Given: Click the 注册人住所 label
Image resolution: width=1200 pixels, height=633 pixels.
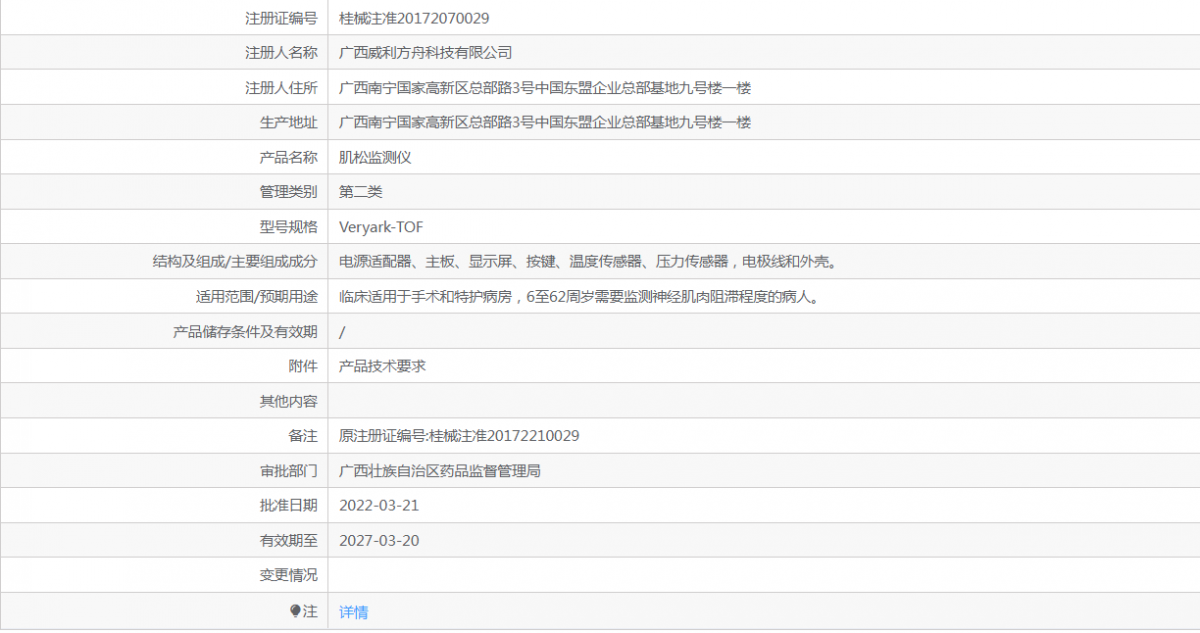Looking at the screenshot, I should pos(281,87).
